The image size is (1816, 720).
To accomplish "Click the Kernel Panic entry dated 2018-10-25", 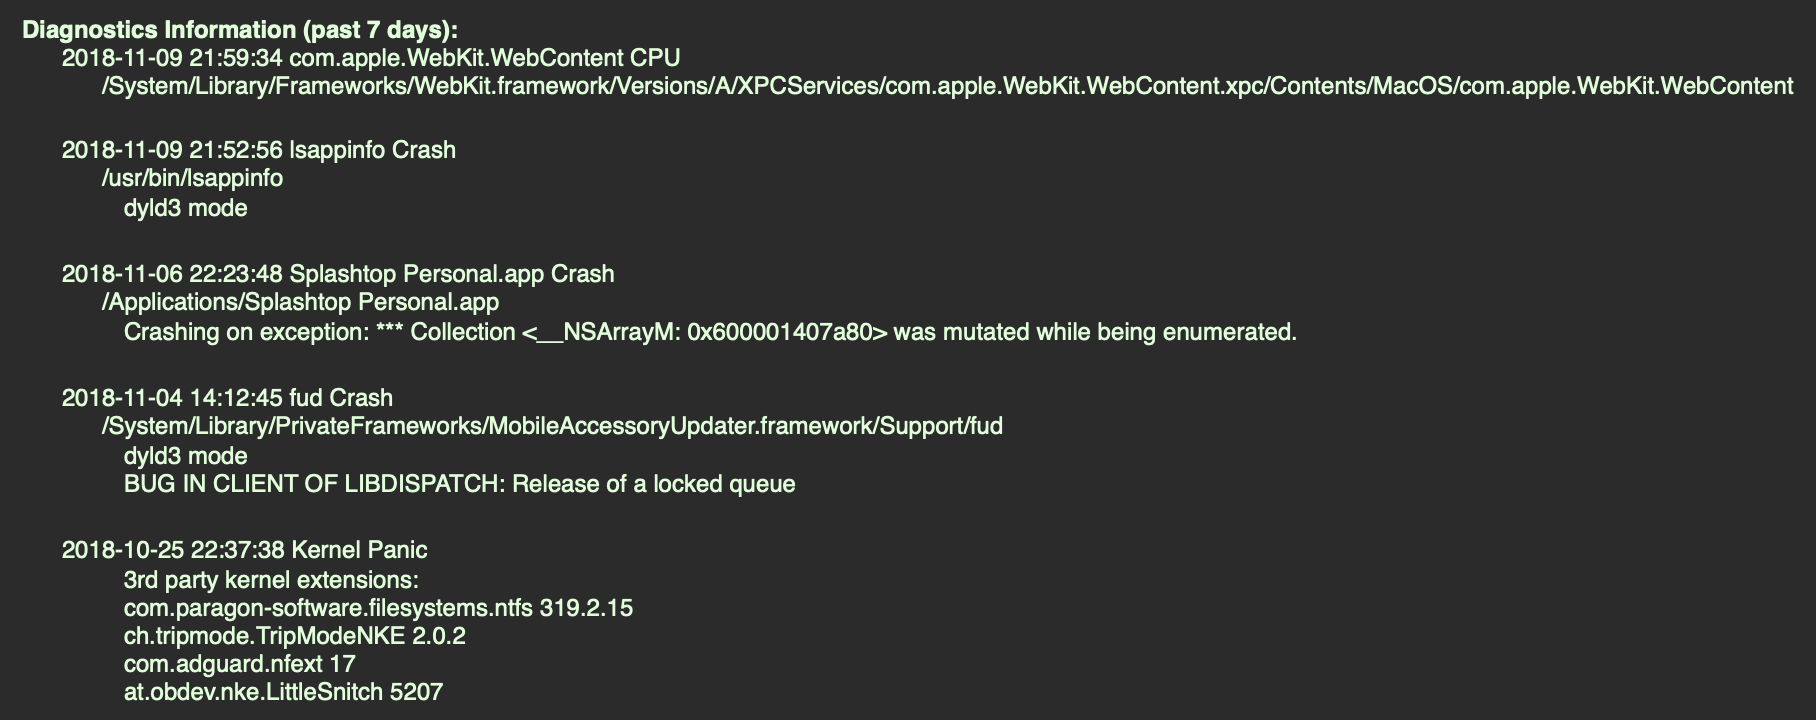I will point(244,550).
